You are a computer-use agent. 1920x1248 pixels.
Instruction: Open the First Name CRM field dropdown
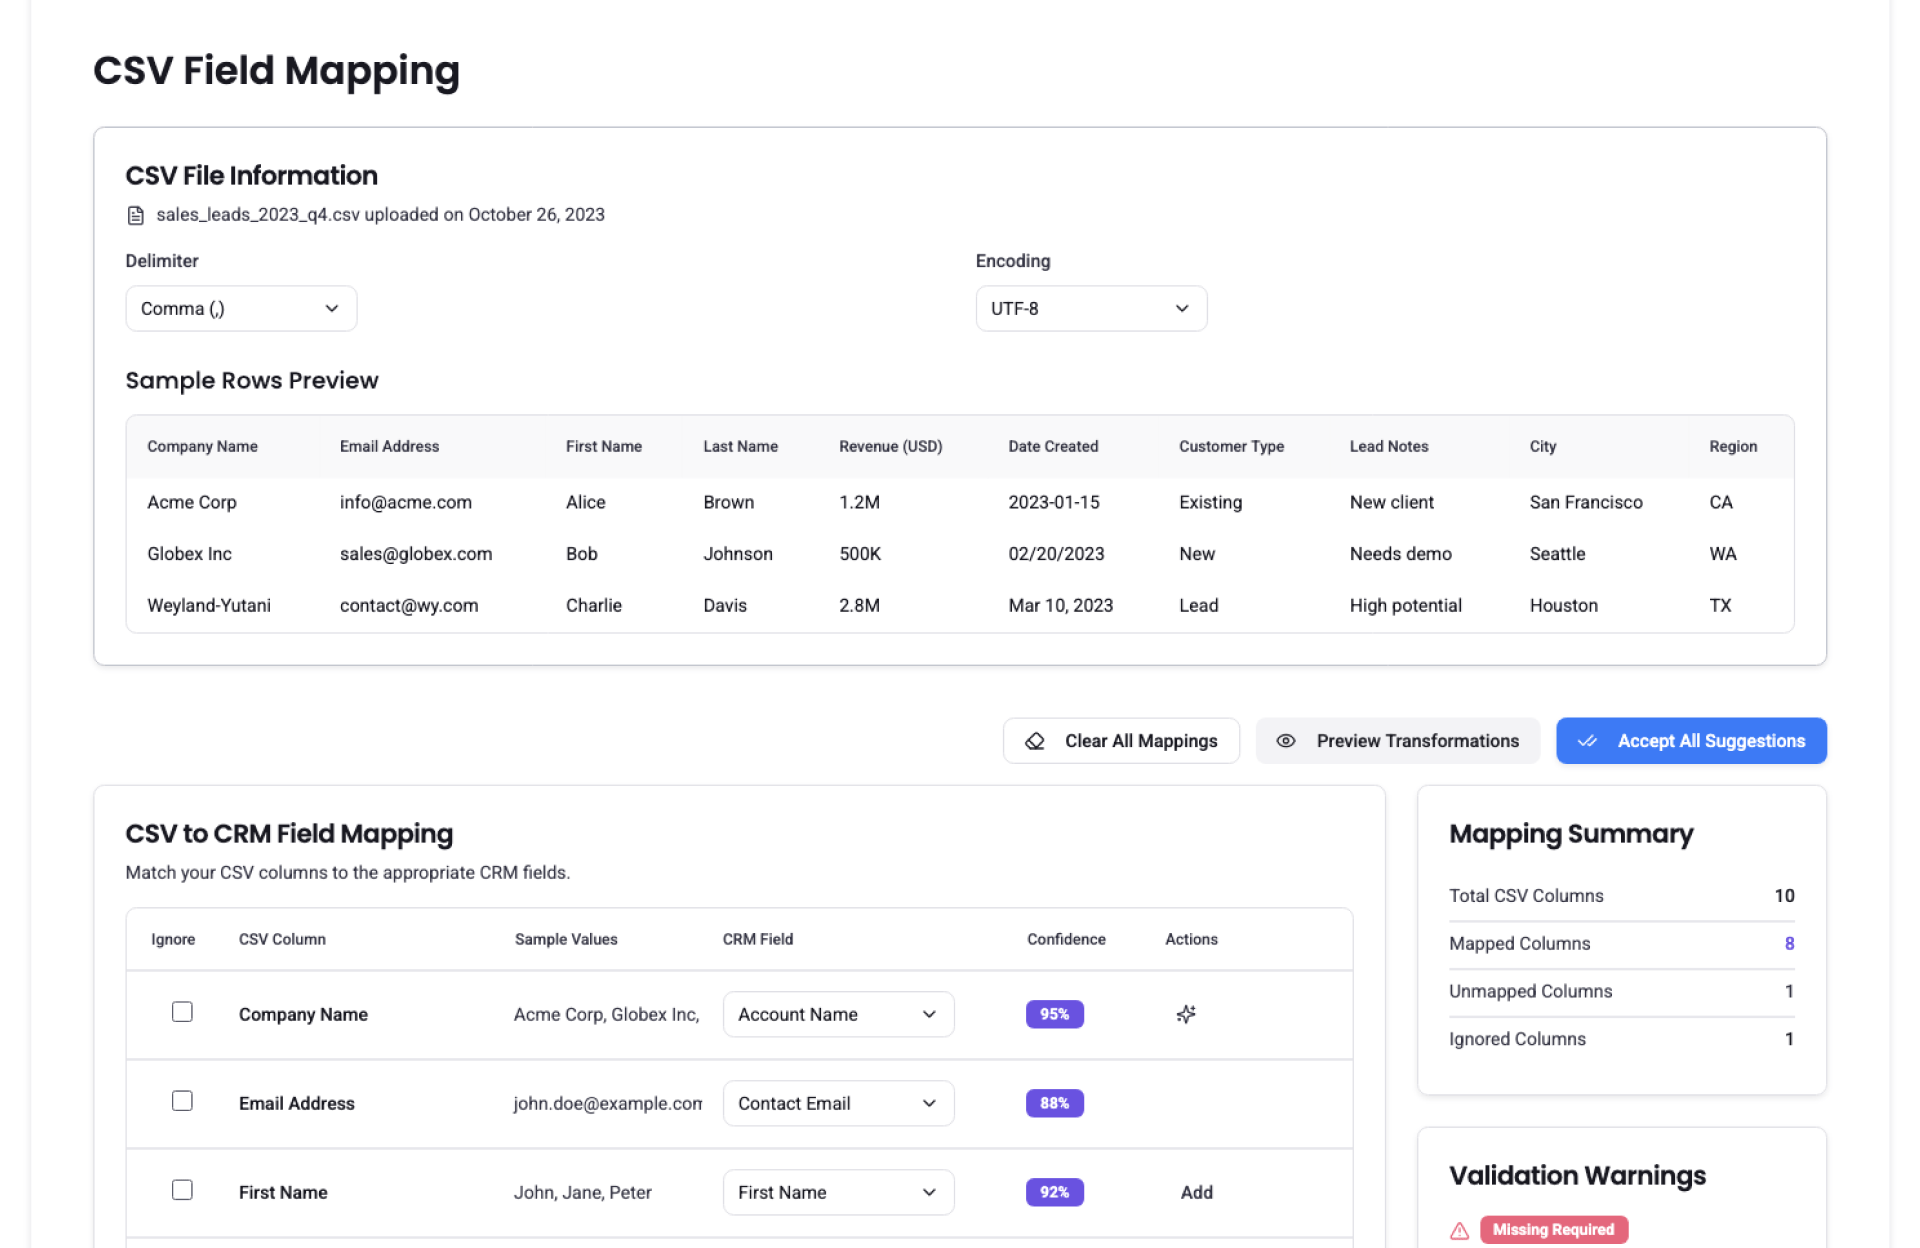pos(838,1192)
